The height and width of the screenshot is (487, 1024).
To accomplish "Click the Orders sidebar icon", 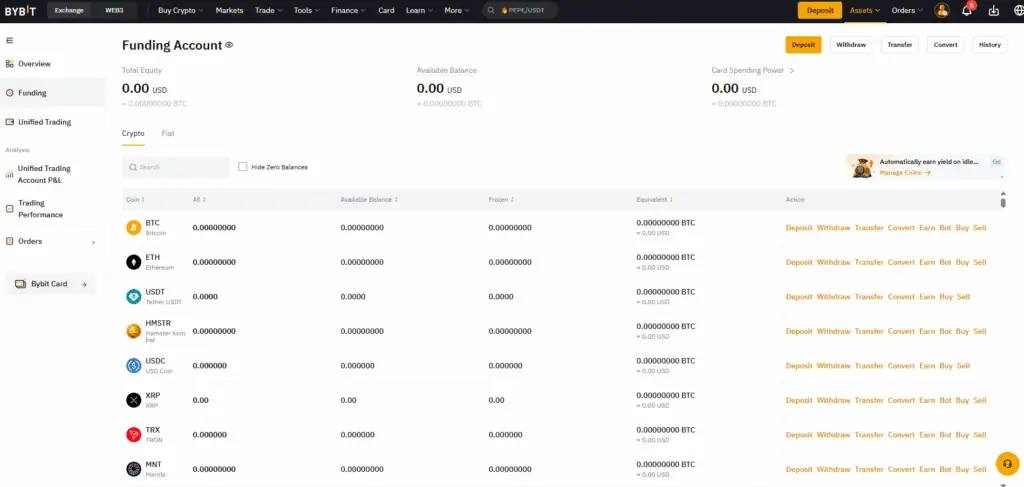I will click(9, 242).
